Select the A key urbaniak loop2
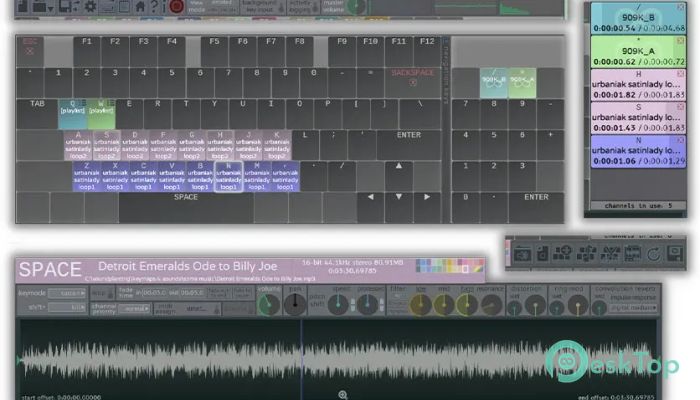This screenshot has width=700, height=400. [78, 145]
